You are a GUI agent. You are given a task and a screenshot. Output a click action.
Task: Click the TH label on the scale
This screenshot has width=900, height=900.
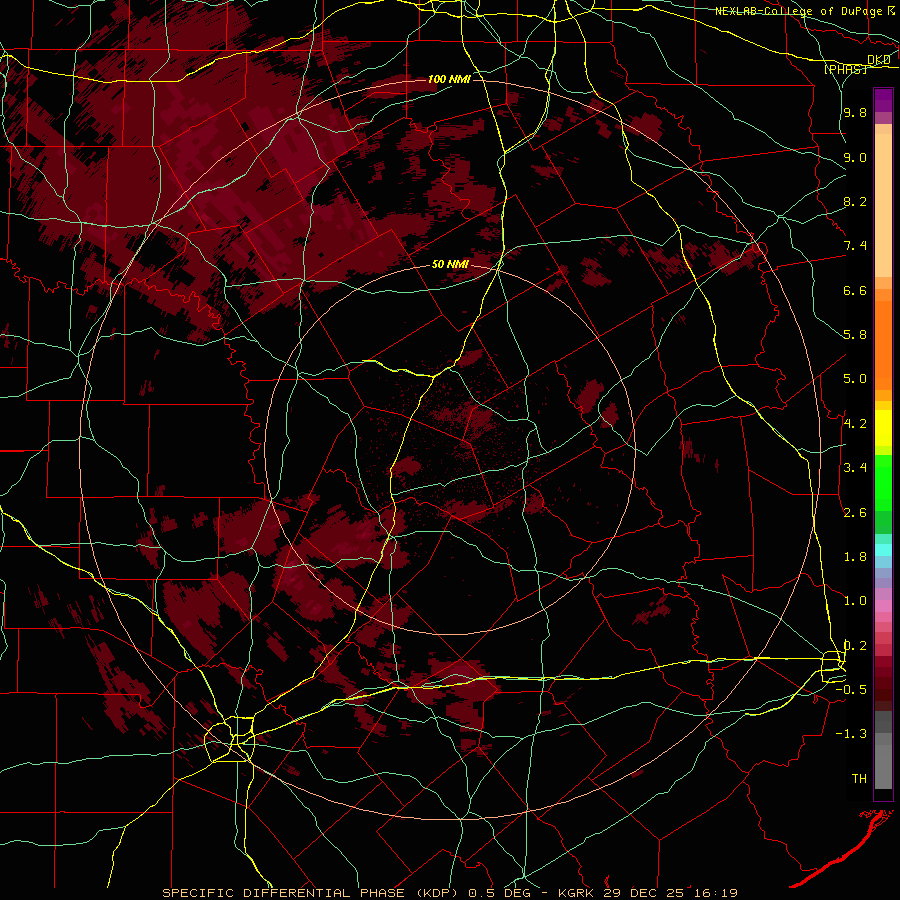859,779
